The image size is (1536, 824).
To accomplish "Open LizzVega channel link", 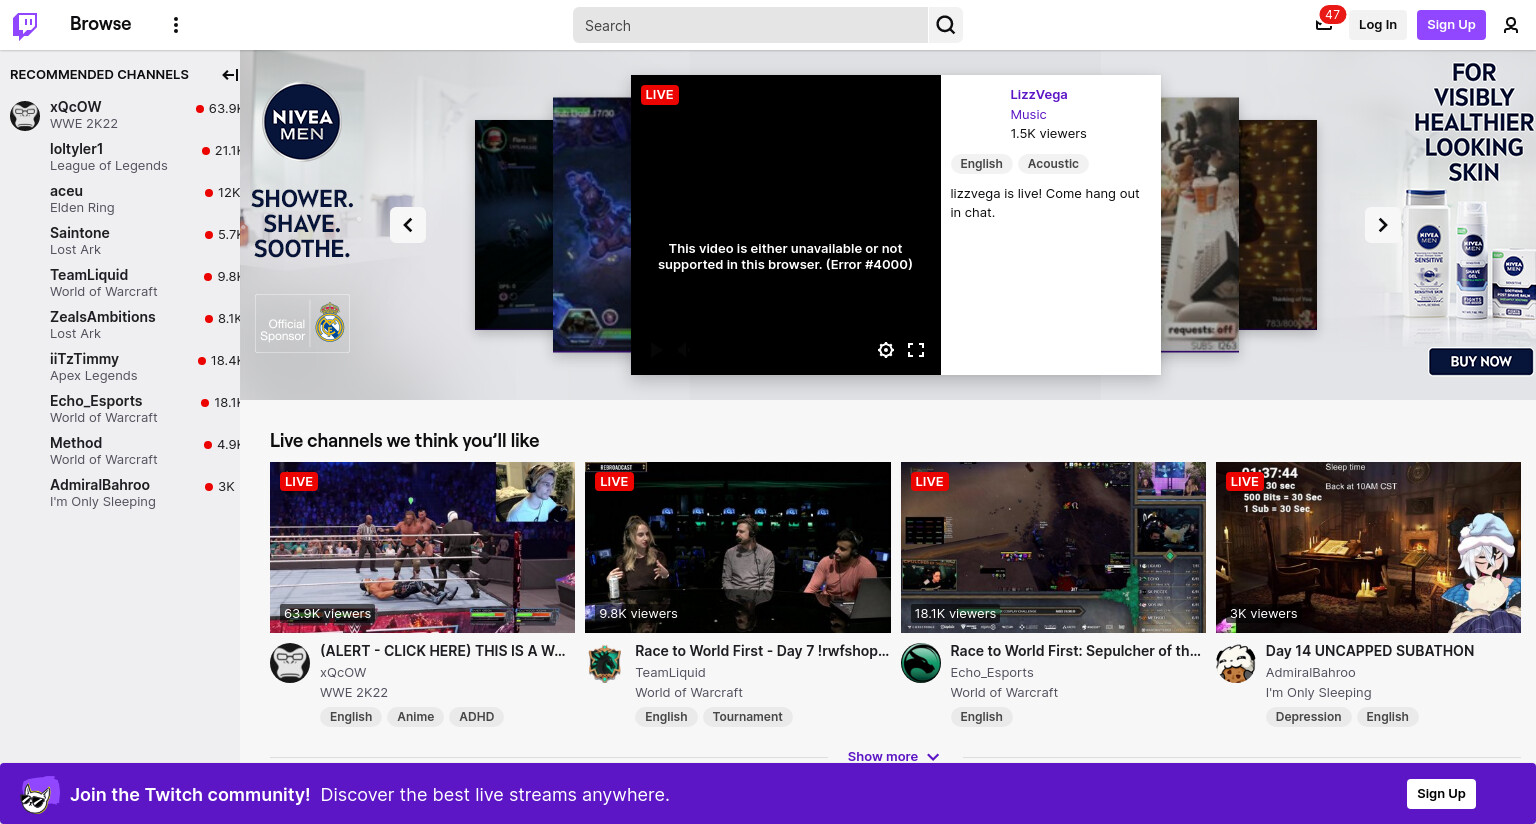I will click(x=1039, y=95).
